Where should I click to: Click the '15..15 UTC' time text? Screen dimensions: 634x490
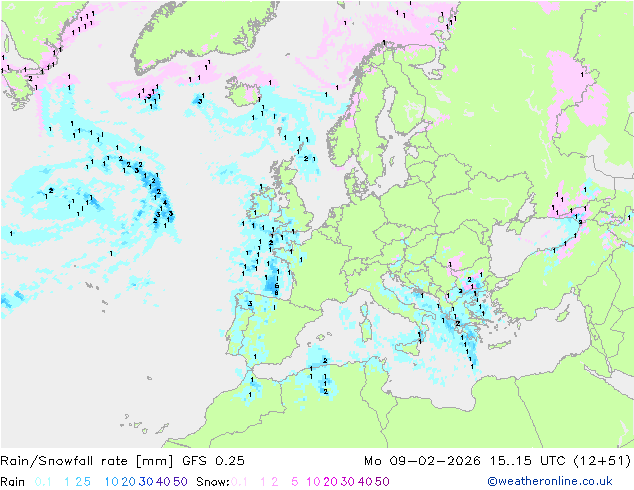527,461
